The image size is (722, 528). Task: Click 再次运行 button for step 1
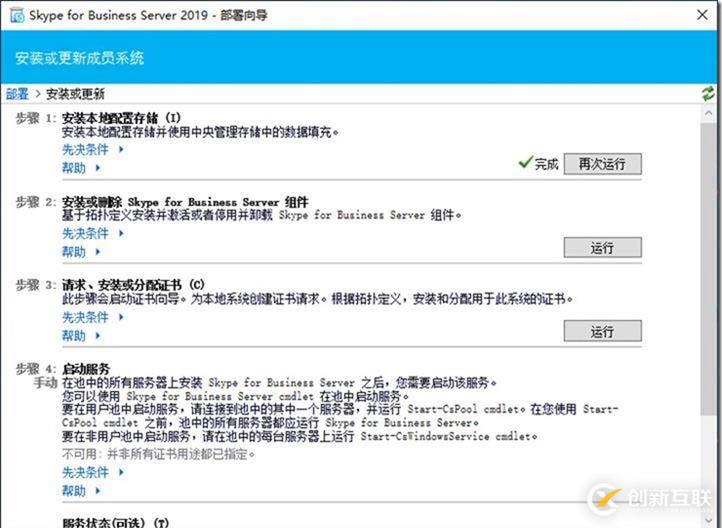602,164
